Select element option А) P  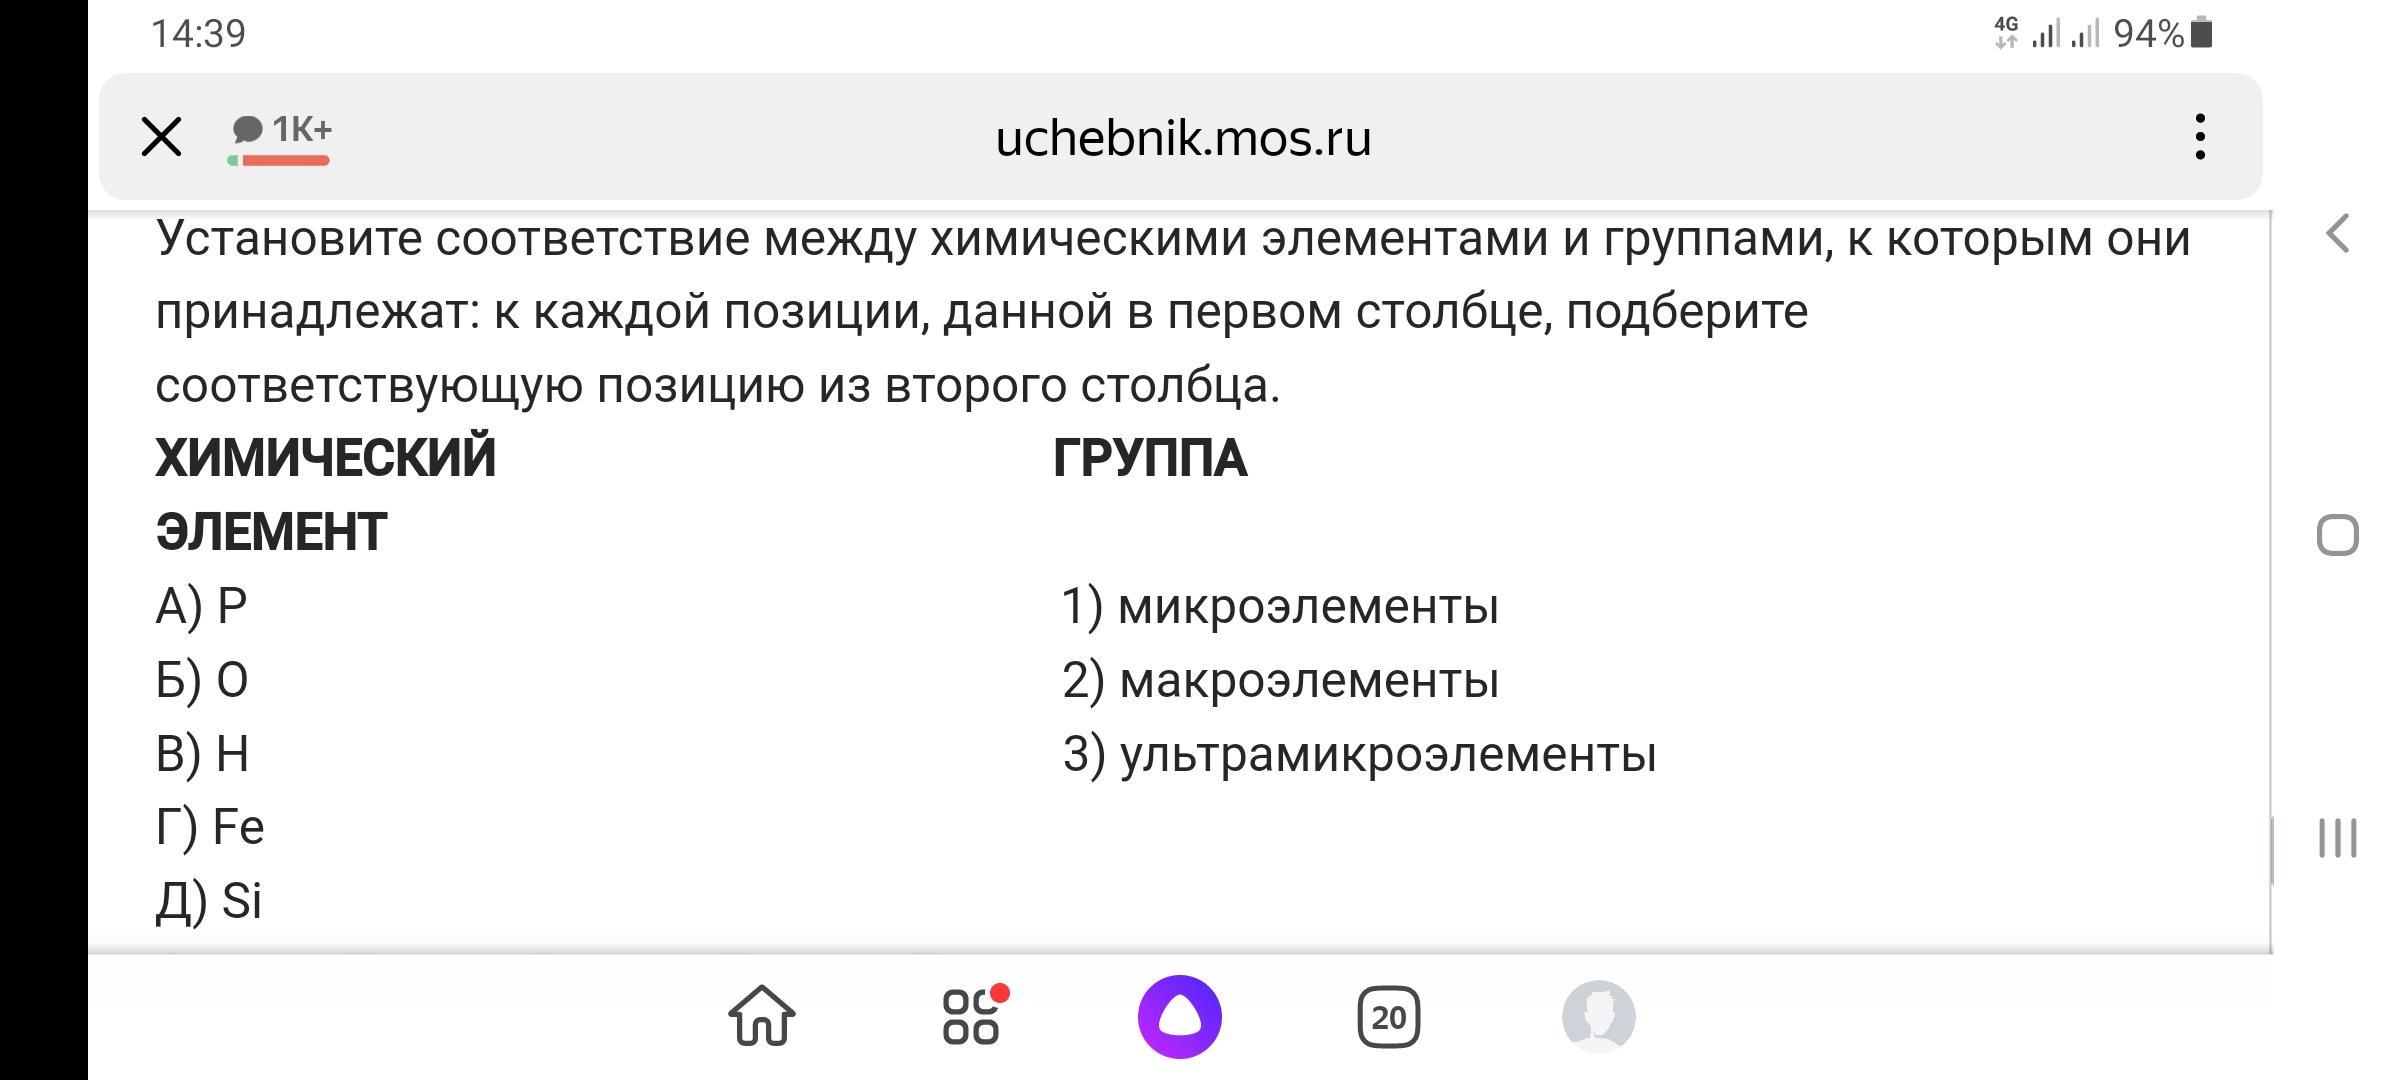tap(202, 606)
